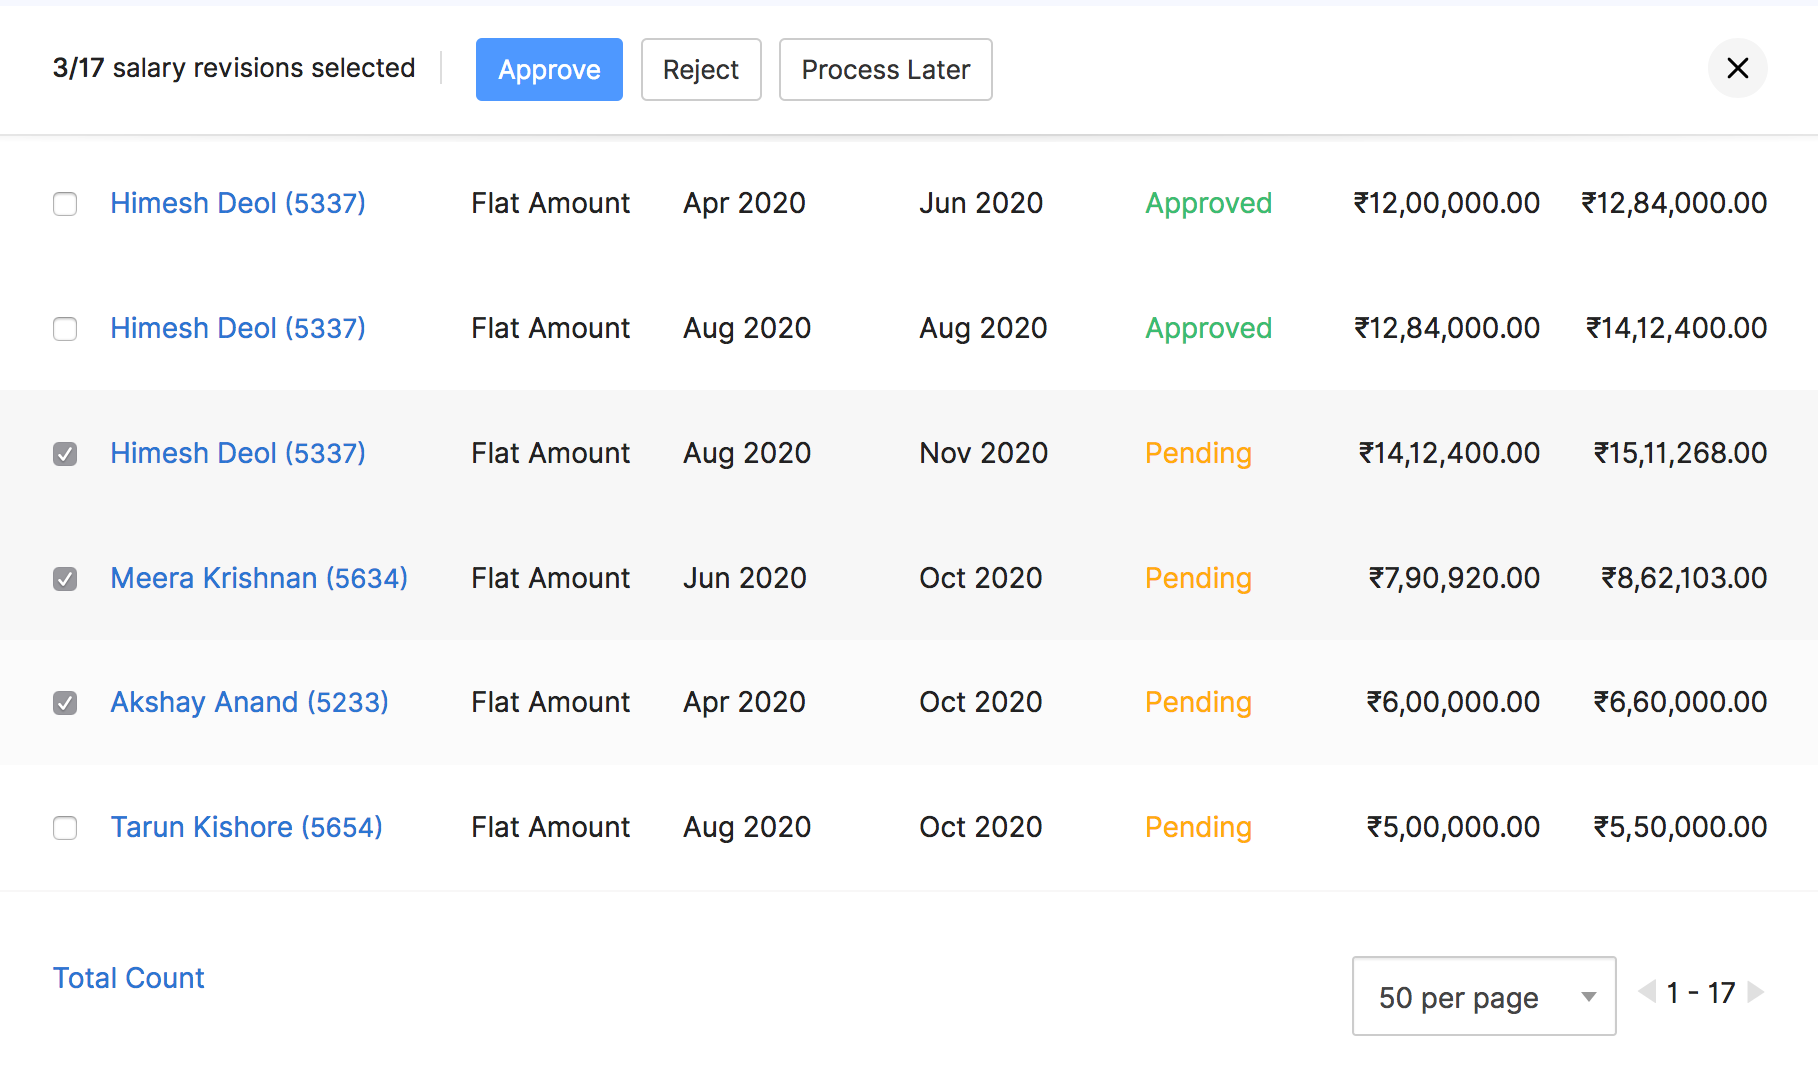Open Meera Krishnan (5634) employee link

point(259,578)
